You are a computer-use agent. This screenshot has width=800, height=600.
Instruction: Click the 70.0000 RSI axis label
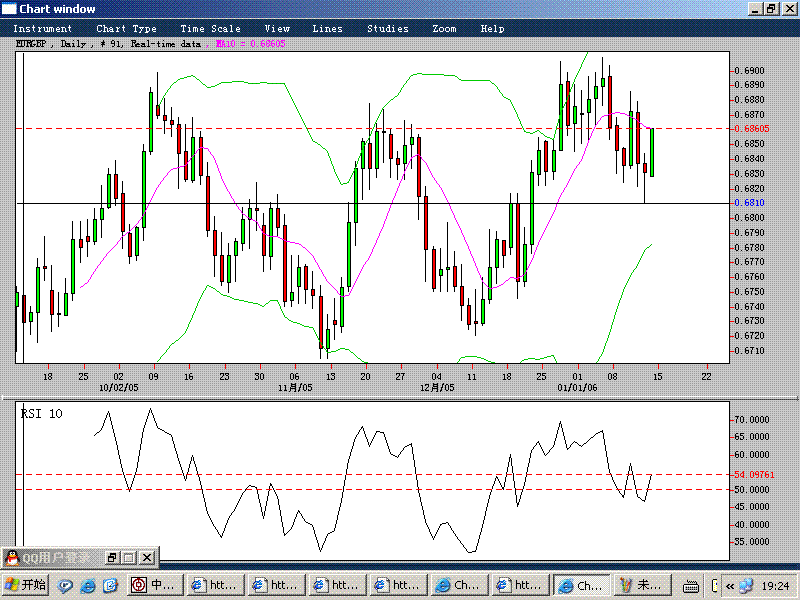[751, 419]
